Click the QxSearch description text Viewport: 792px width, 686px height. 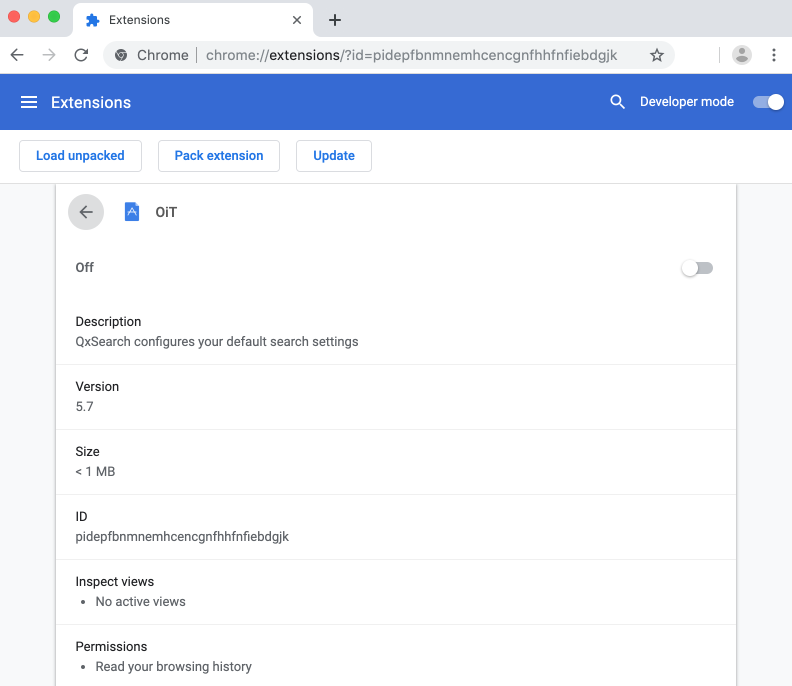click(x=217, y=342)
